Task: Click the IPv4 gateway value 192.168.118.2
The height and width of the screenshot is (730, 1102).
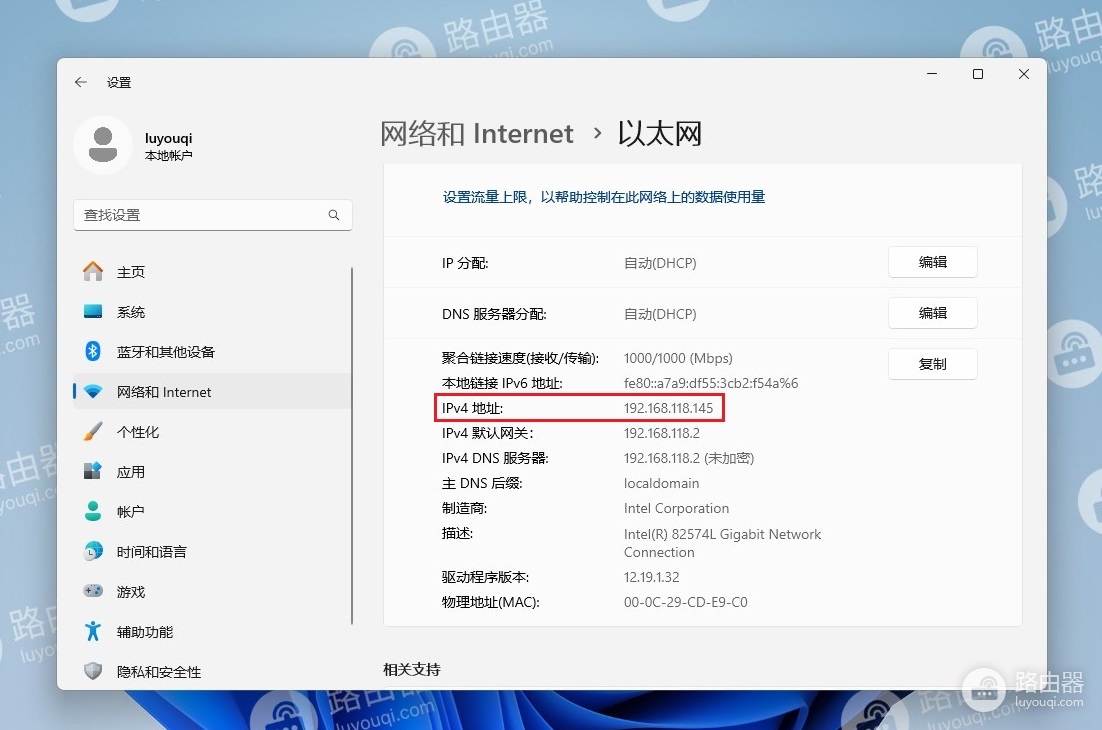Action: click(662, 434)
